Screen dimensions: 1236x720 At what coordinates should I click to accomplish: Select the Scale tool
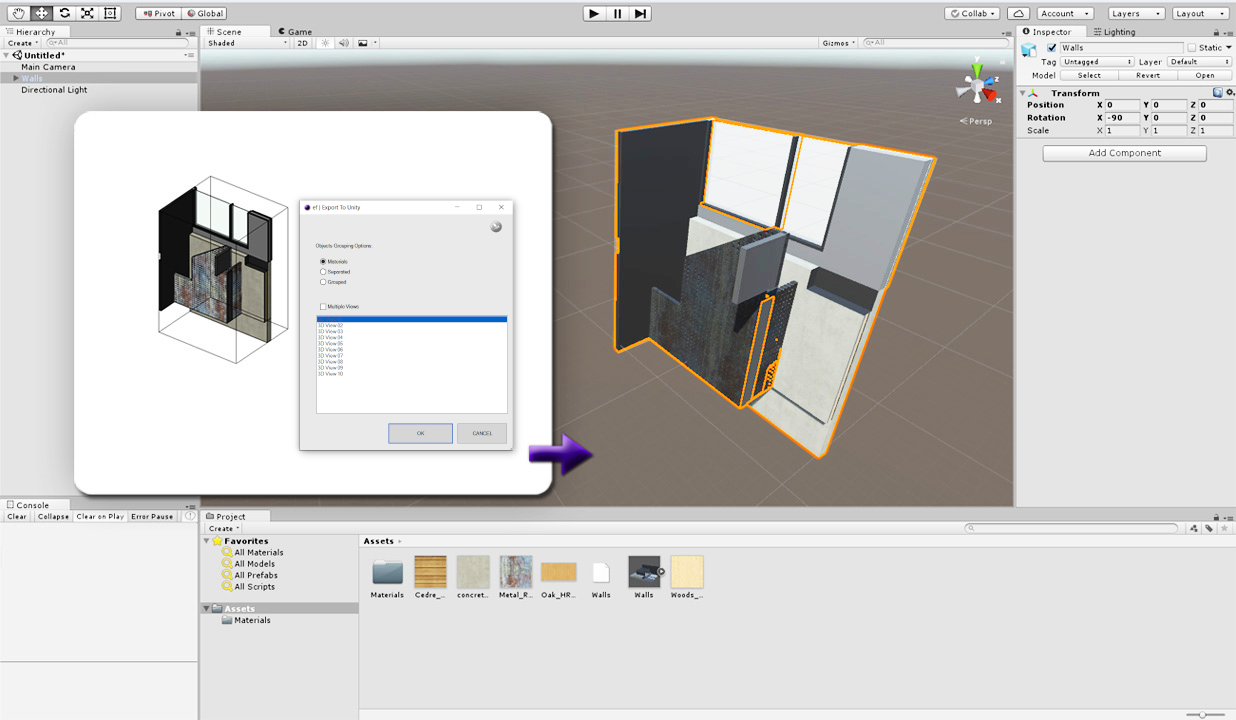coord(87,14)
